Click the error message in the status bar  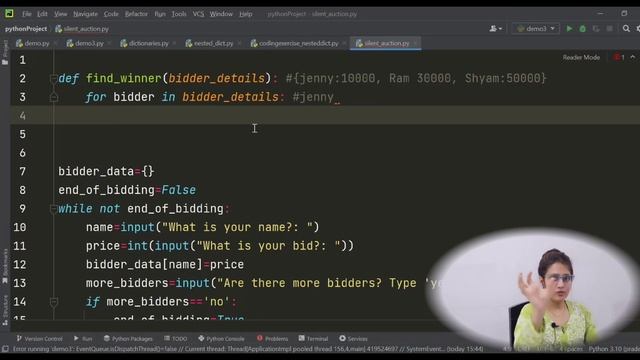pos(248,349)
